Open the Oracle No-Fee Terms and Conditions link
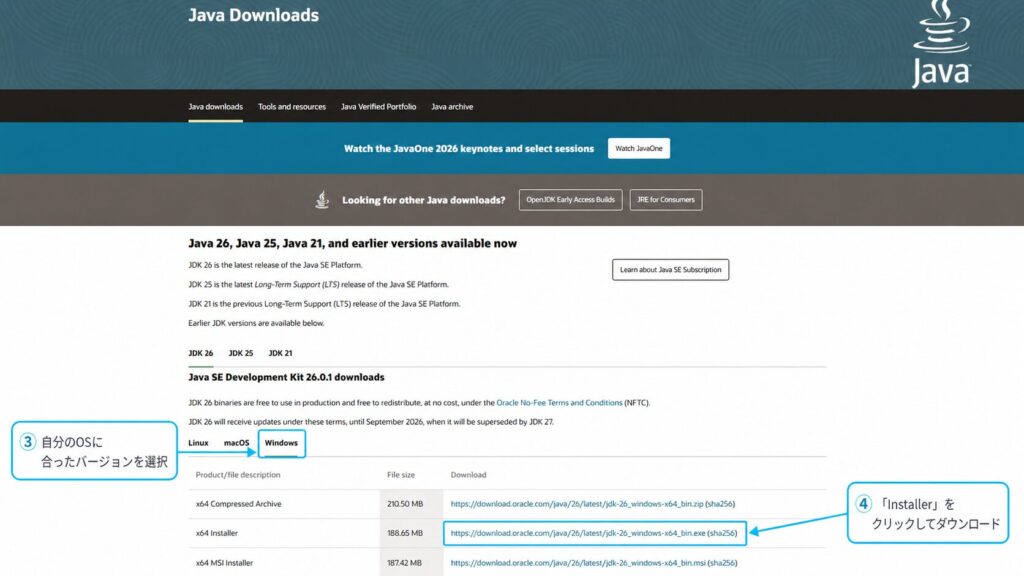Screen dimensions: 1024x576 (x=559, y=403)
